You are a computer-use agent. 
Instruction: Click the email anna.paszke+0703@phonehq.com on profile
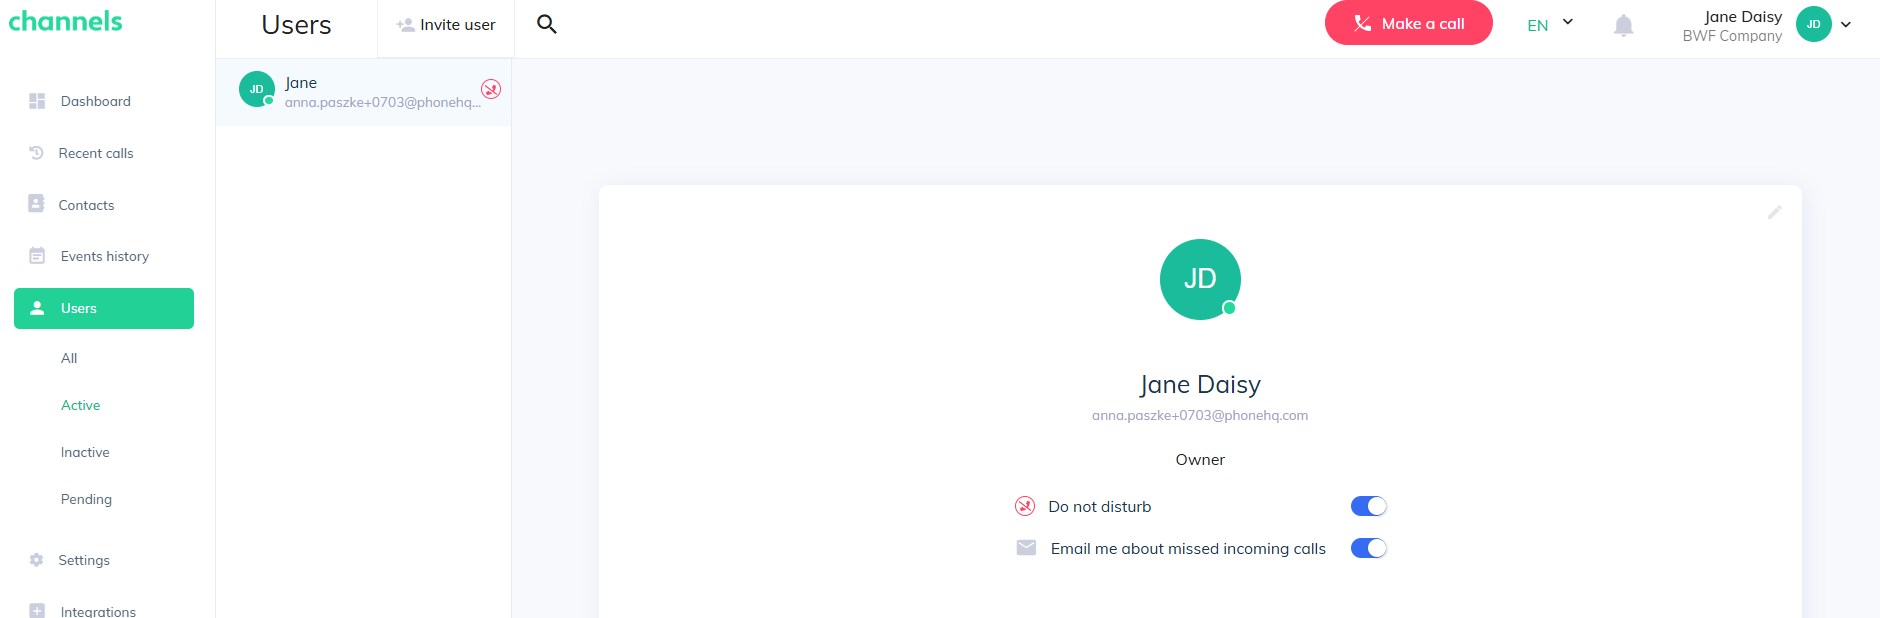tap(1200, 415)
